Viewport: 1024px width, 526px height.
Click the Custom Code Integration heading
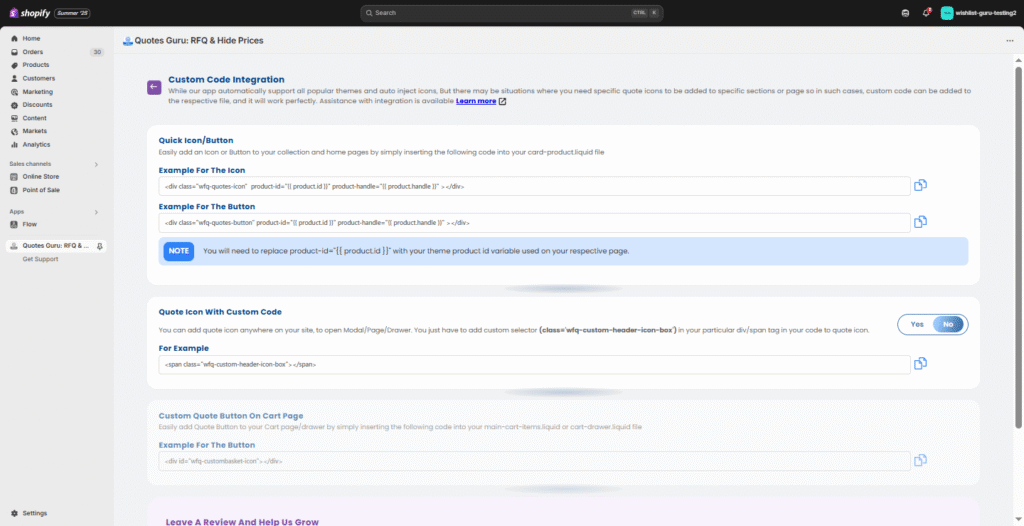coord(226,80)
